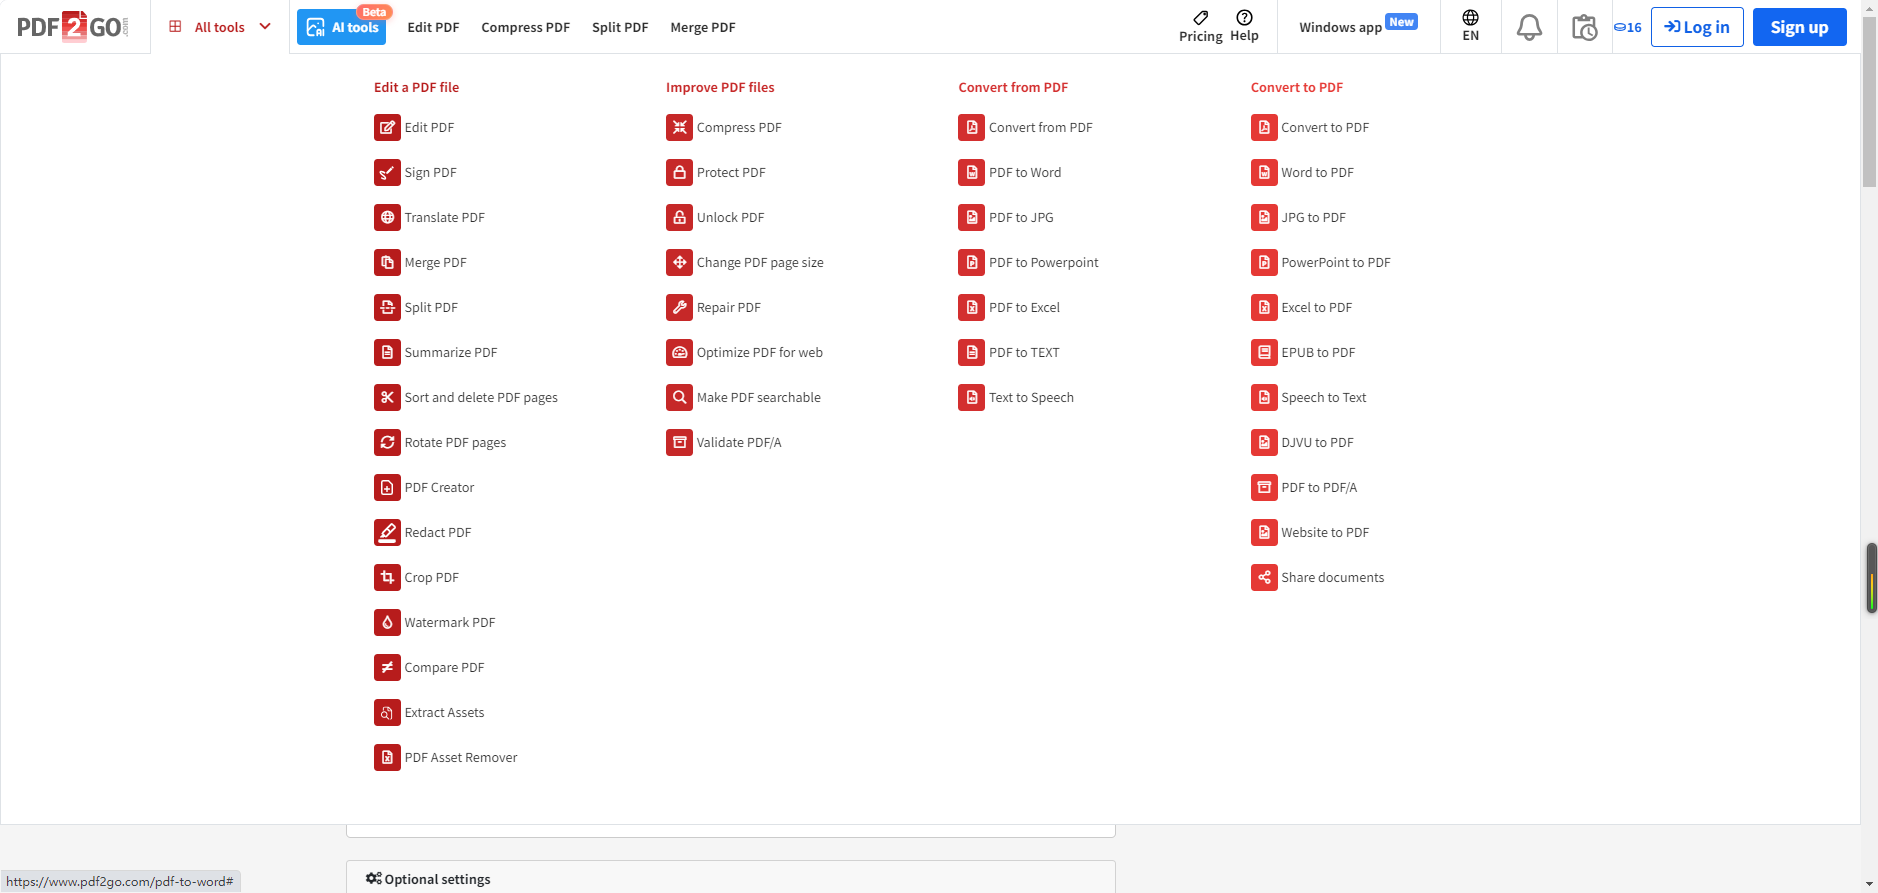Click the Share documents icon

(1264, 578)
